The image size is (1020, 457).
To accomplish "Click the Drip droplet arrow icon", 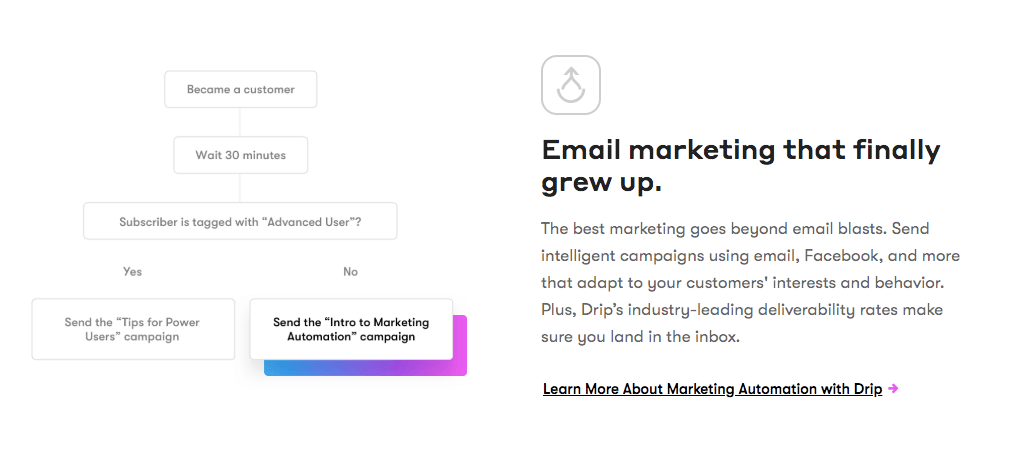I will pyautogui.click(x=570, y=85).
